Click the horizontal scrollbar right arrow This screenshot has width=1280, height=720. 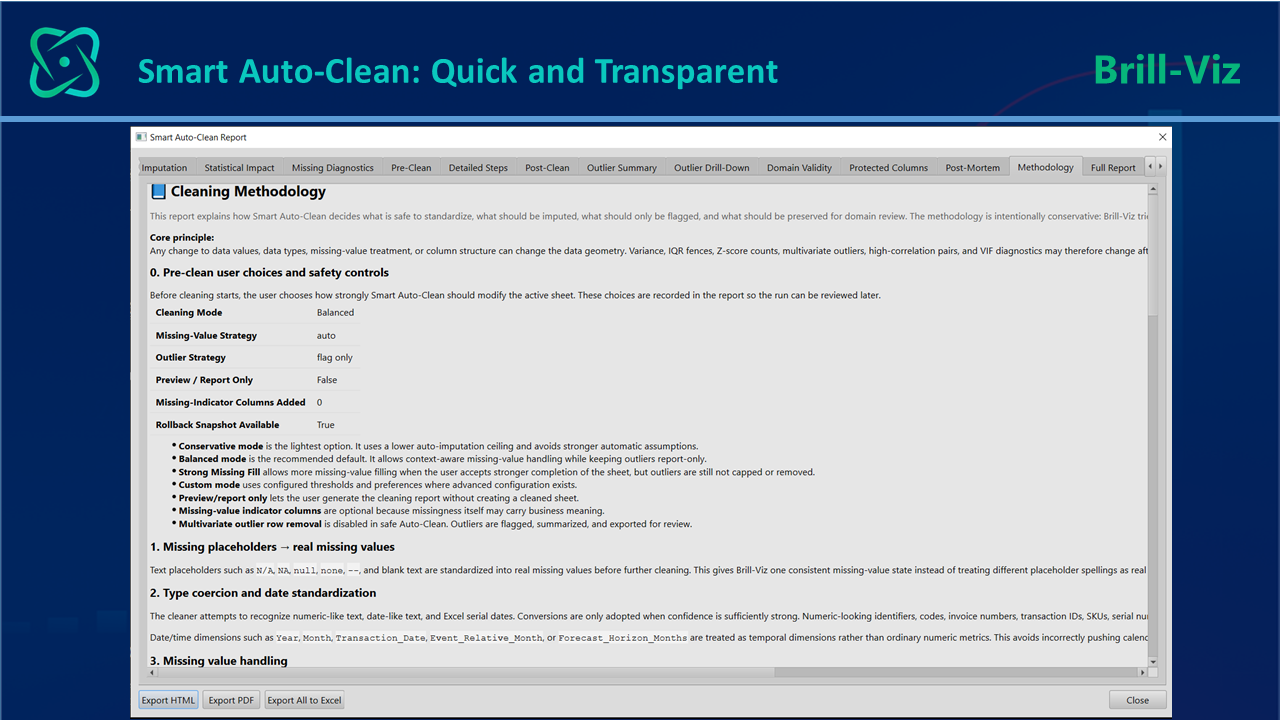click(1140, 673)
